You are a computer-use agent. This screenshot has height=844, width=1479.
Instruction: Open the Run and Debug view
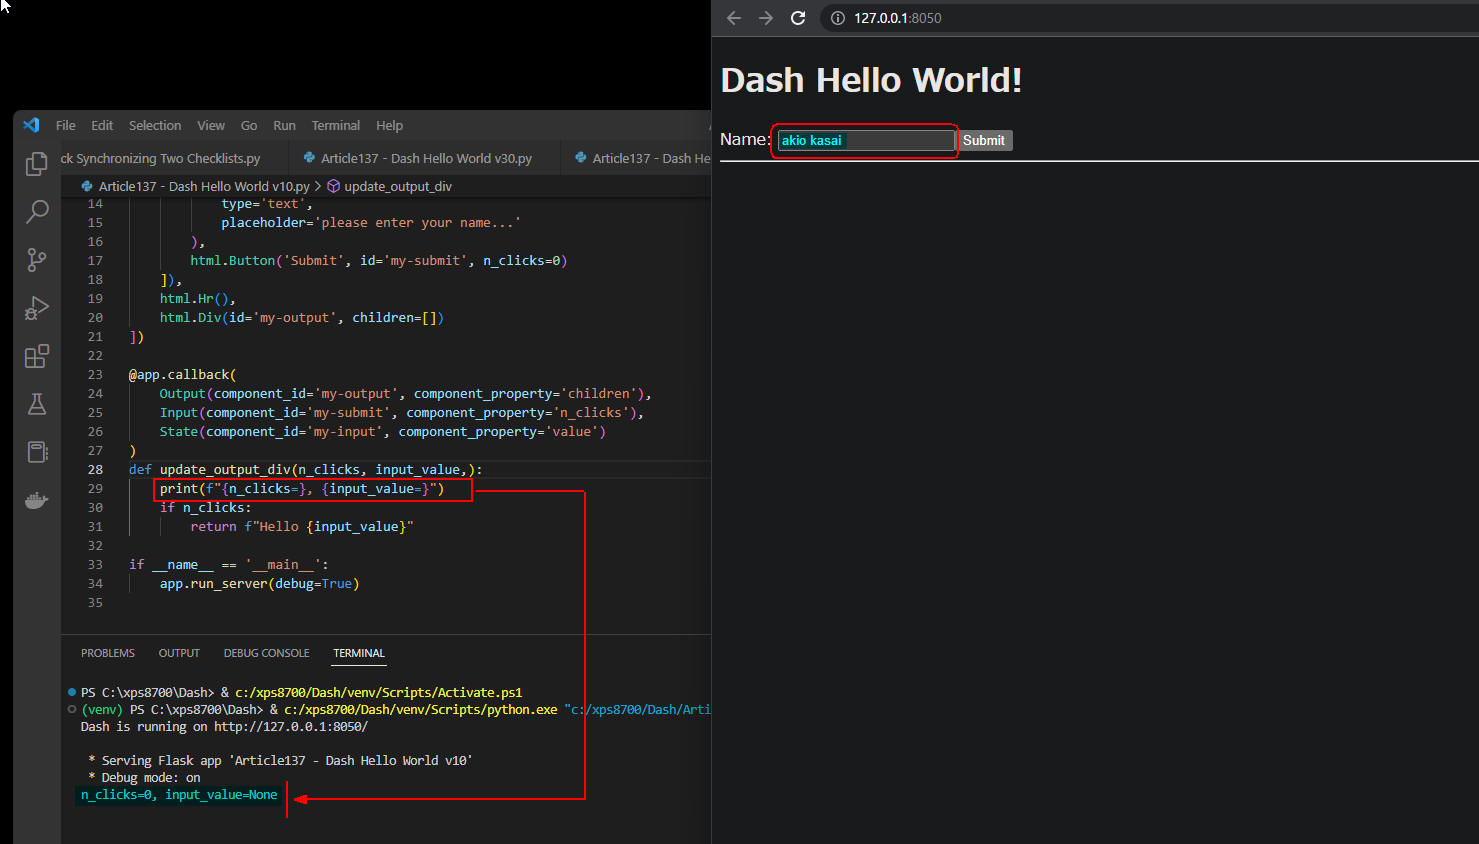(37, 308)
